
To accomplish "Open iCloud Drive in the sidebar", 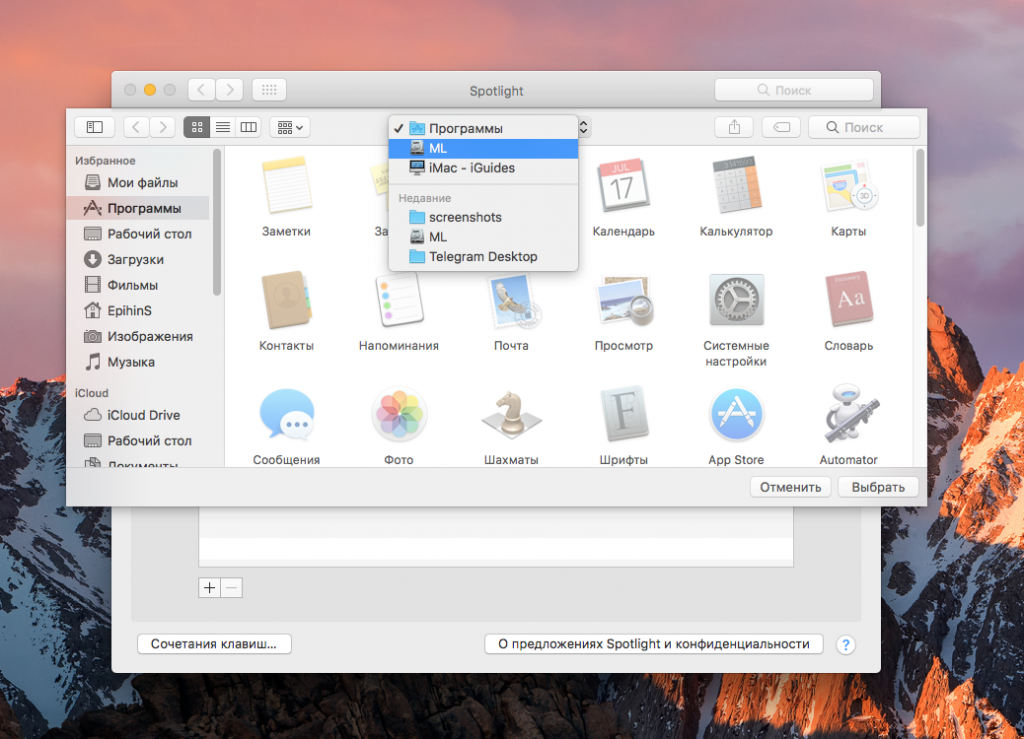I will [138, 415].
